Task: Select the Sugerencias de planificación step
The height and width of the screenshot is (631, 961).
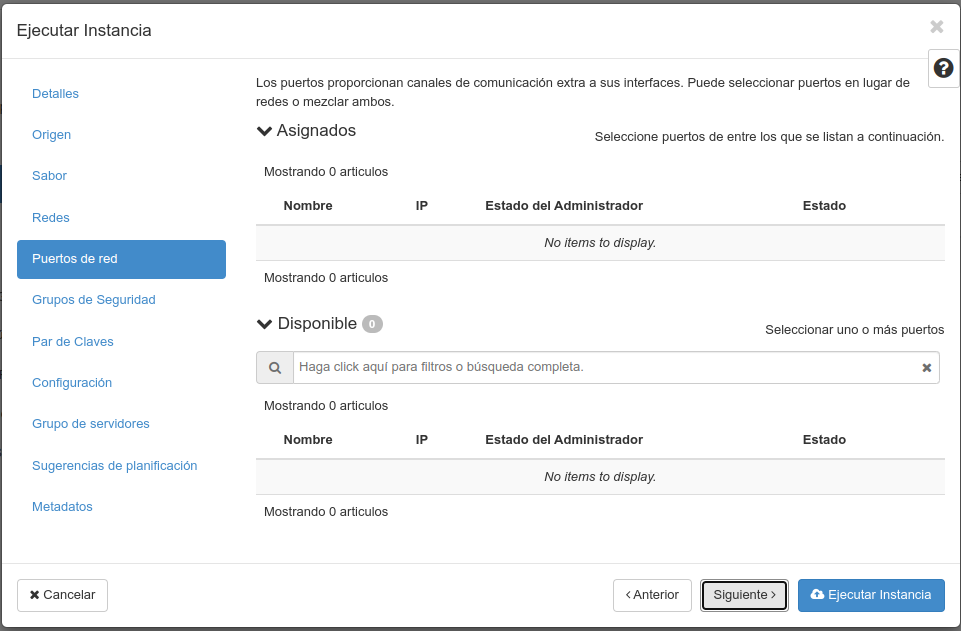Action: coord(115,465)
